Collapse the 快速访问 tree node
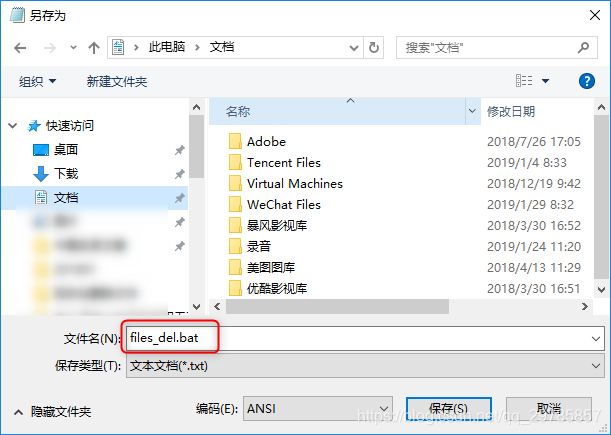Viewport: 611px width, 435px height. point(13,126)
